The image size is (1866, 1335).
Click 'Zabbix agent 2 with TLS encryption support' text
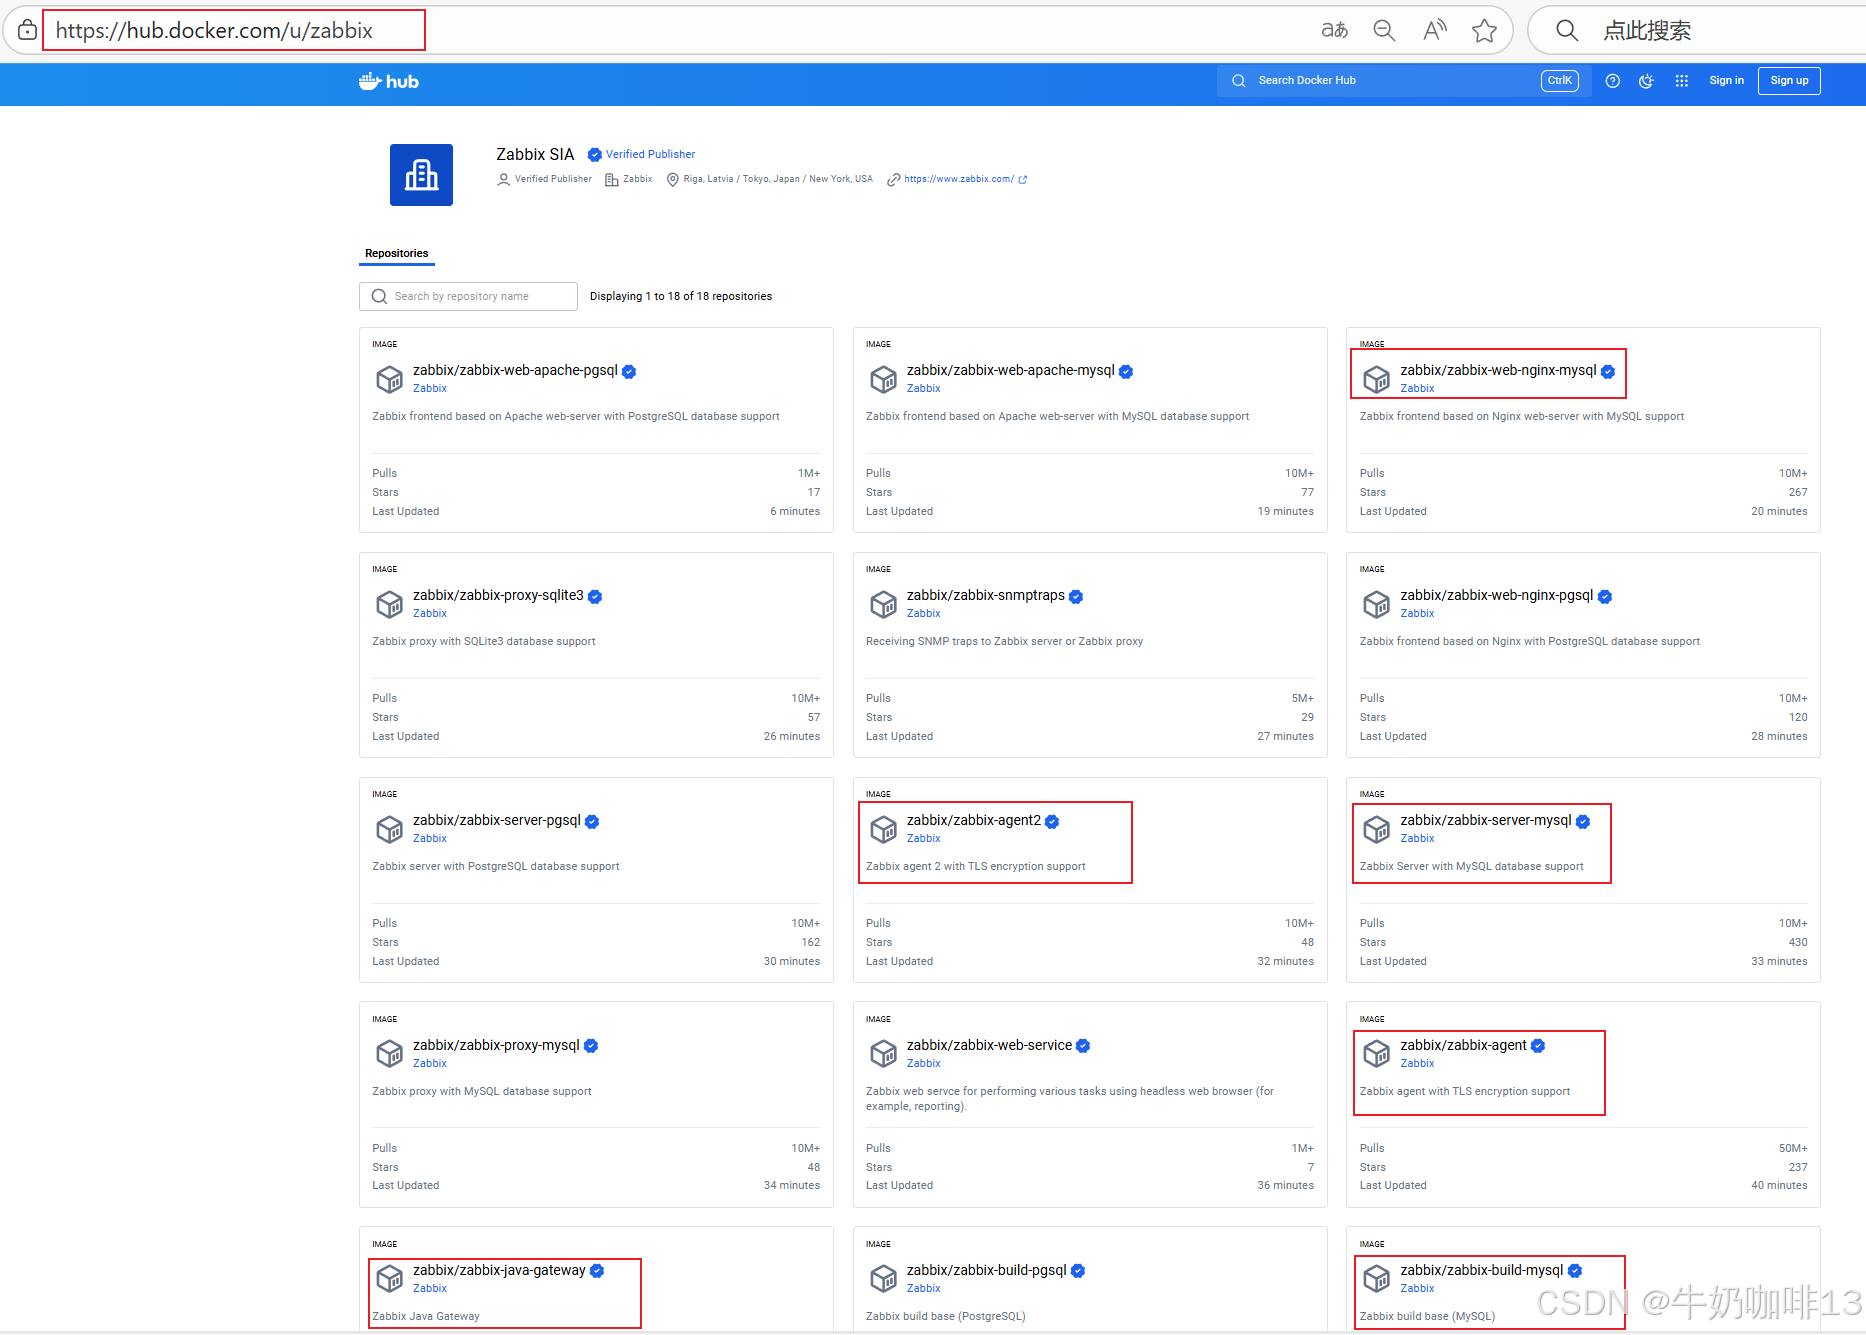[976, 866]
